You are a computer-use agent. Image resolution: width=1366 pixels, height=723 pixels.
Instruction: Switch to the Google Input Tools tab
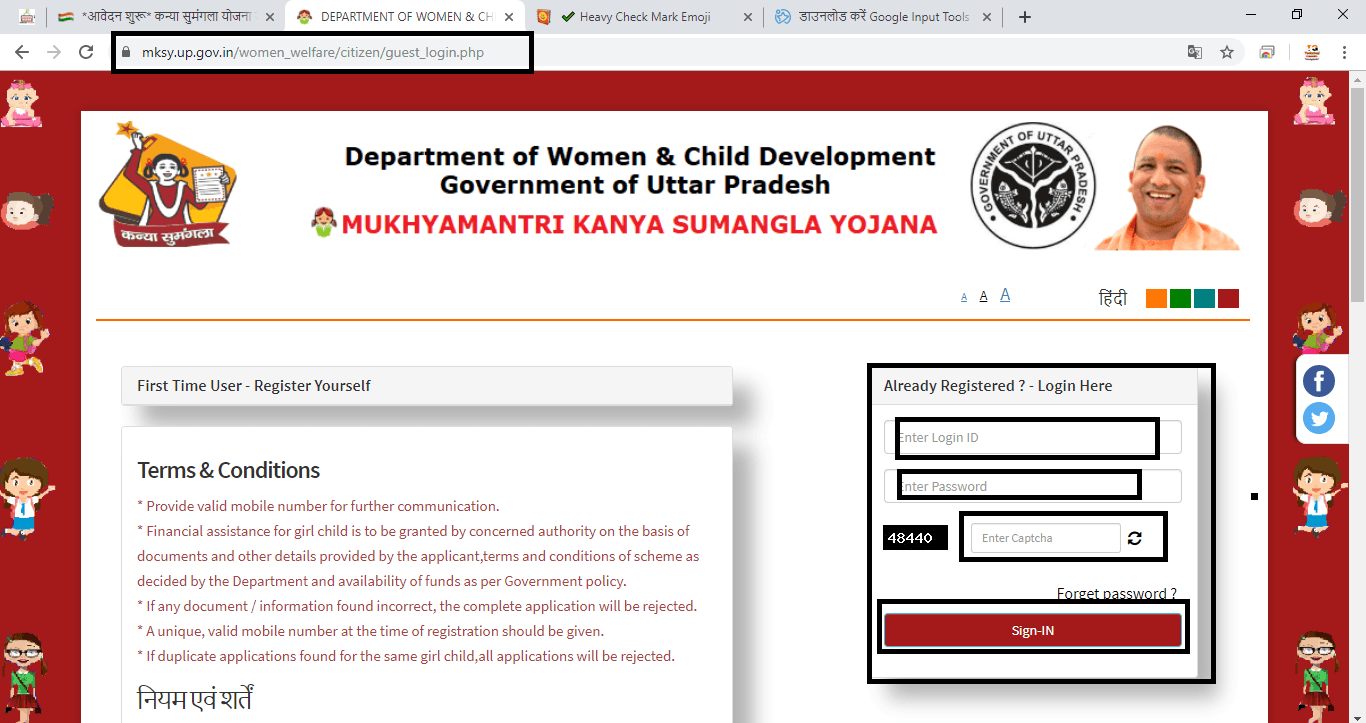point(882,17)
